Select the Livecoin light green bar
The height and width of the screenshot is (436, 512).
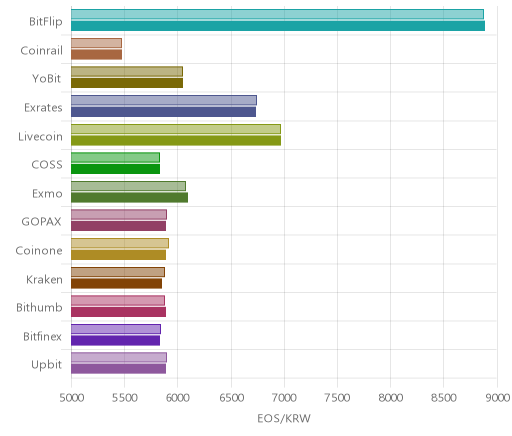point(176,129)
